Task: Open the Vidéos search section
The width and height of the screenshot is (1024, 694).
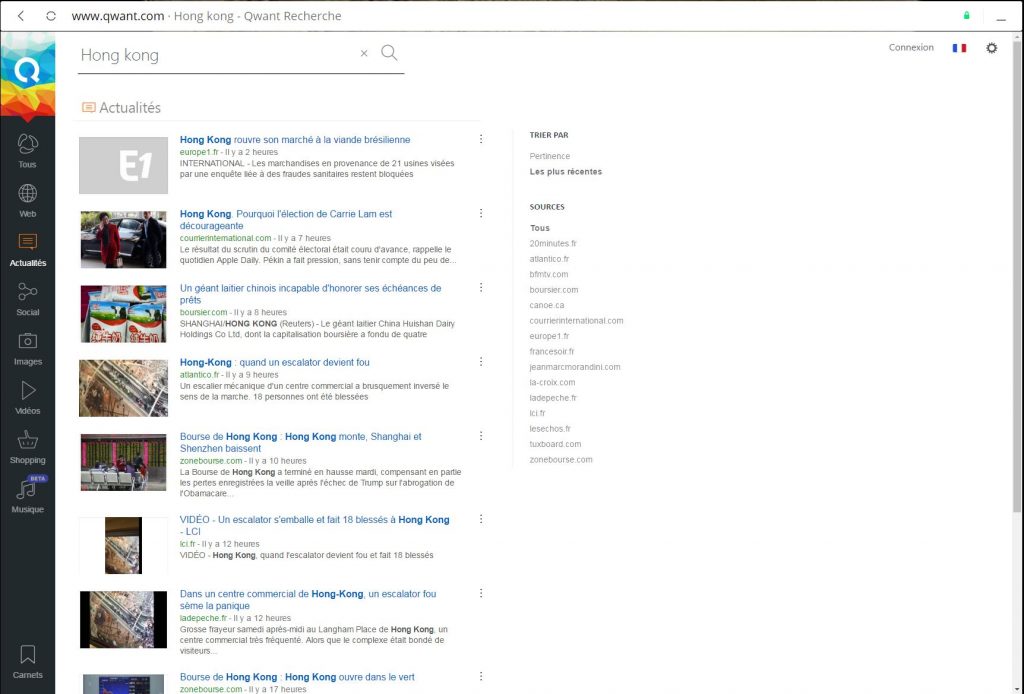Action: pyautogui.click(x=27, y=396)
